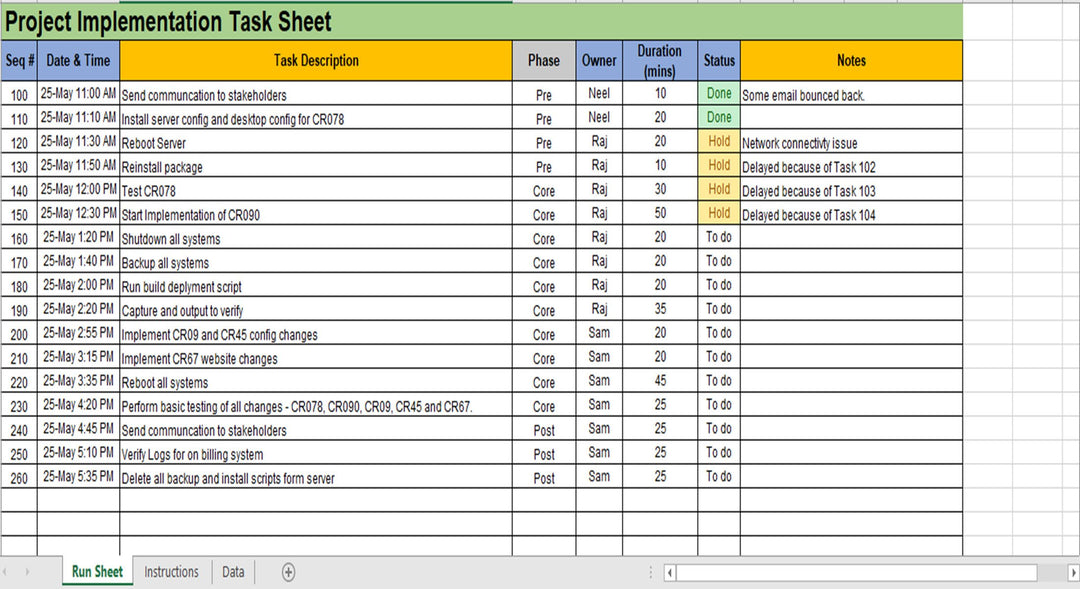Select the To do status of task 260
Screen dimensions: 1080x589
pyautogui.click(x=719, y=477)
